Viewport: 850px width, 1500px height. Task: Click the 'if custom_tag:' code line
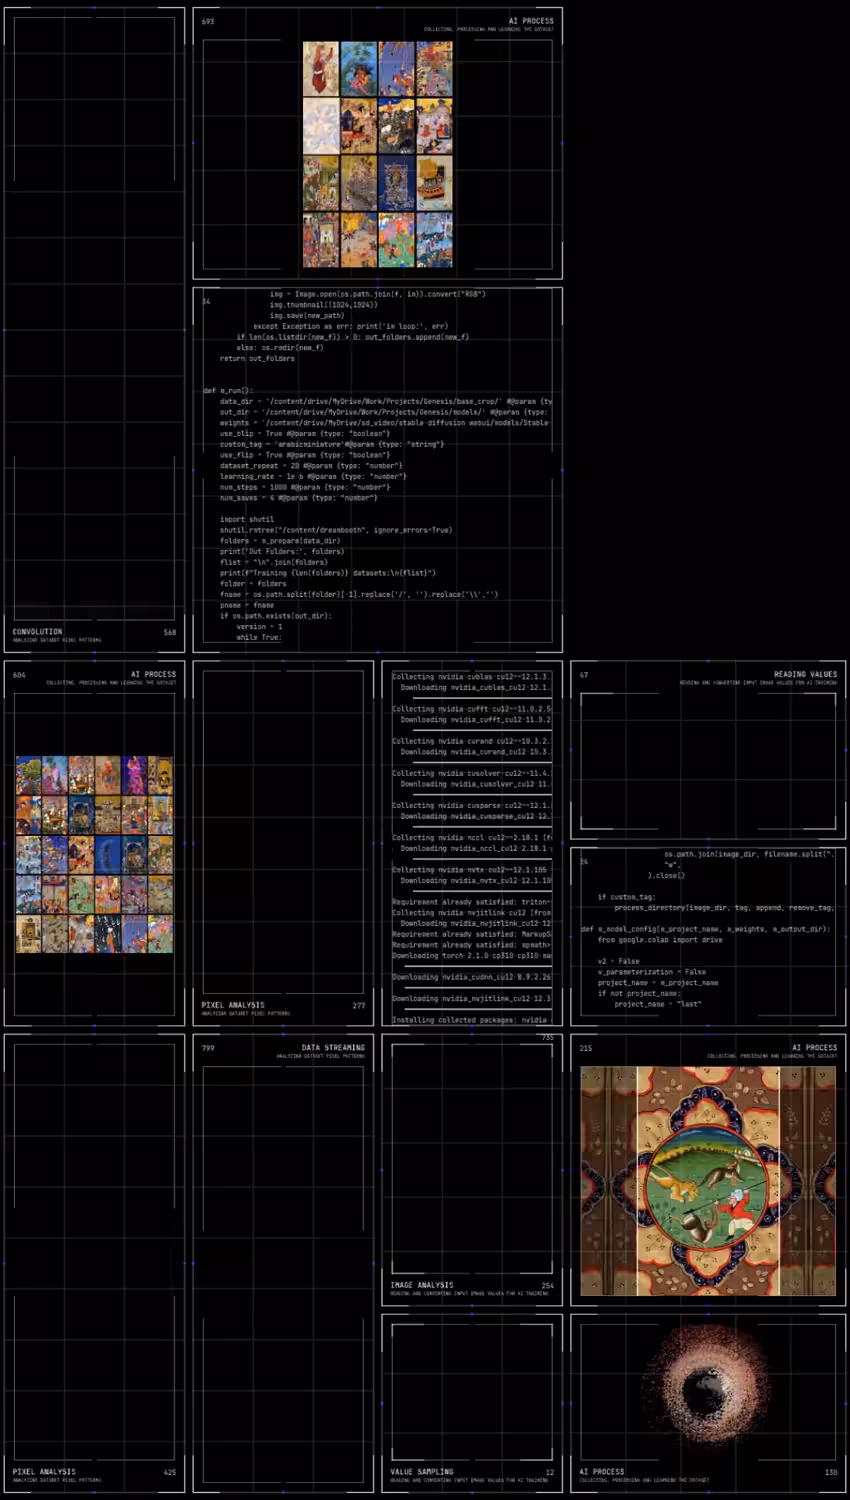626,897
